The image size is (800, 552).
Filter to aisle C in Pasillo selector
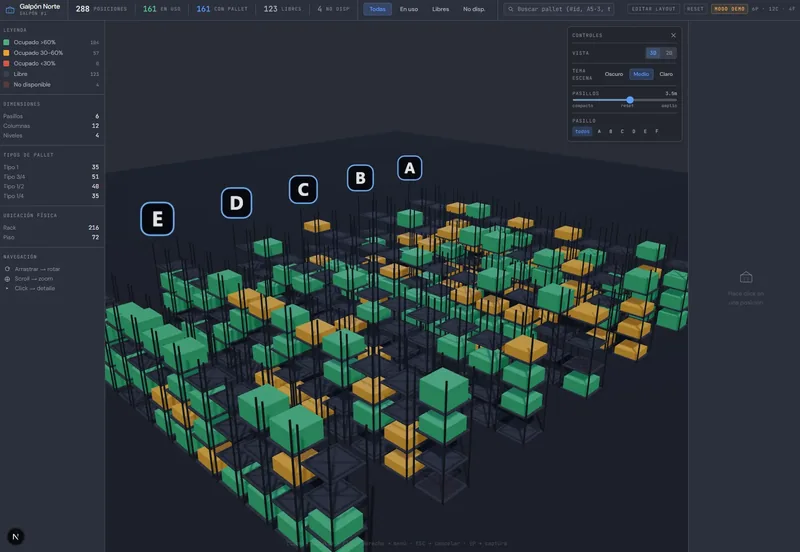pyautogui.click(x=622, y=132)
